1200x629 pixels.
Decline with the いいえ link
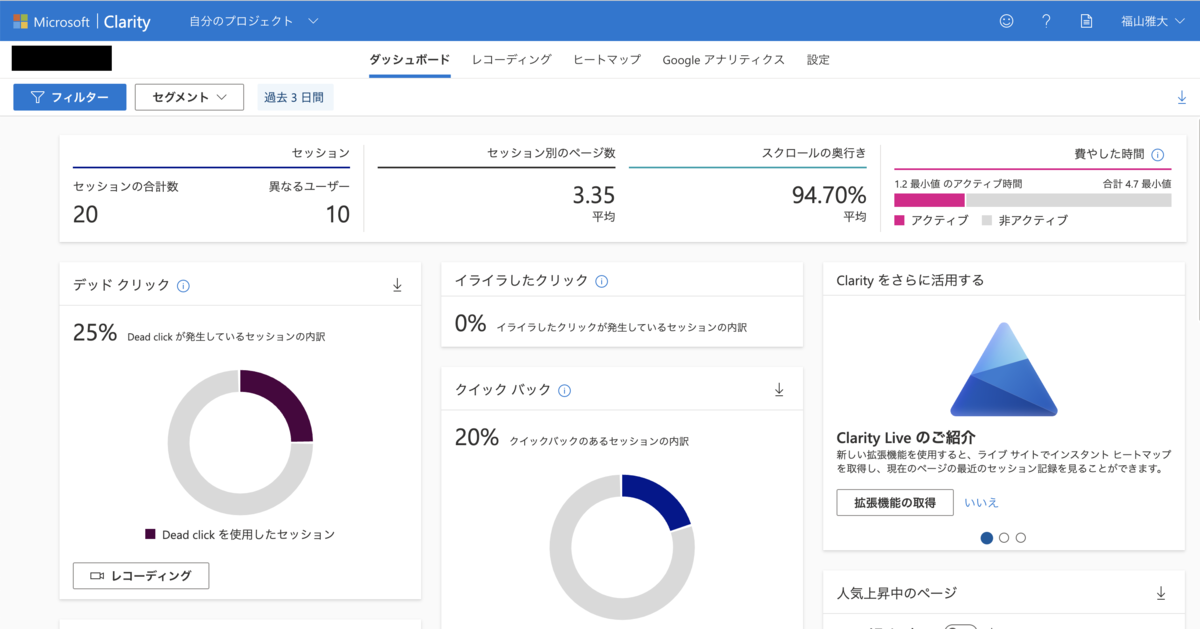click(981, 503)
